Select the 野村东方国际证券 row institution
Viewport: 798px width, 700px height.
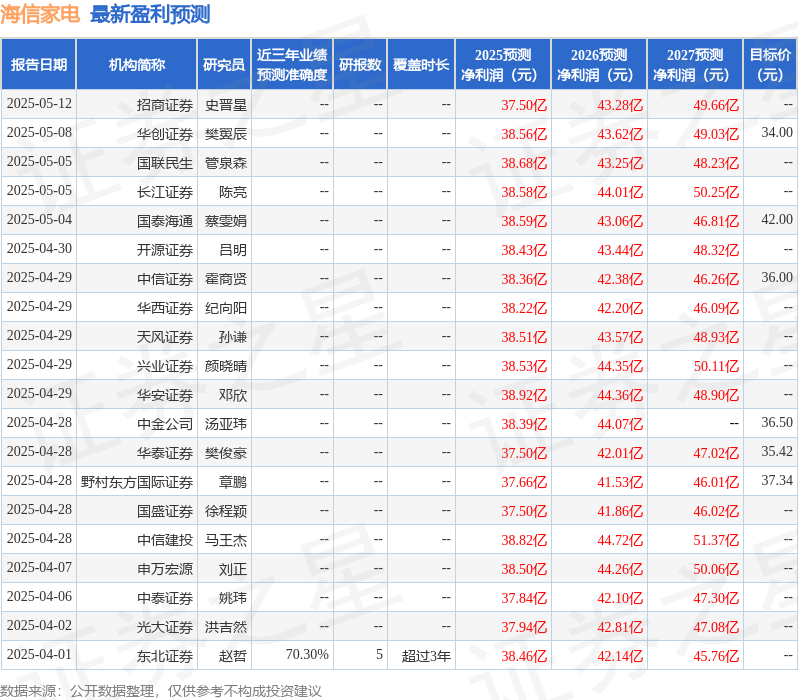coord(136,482)
